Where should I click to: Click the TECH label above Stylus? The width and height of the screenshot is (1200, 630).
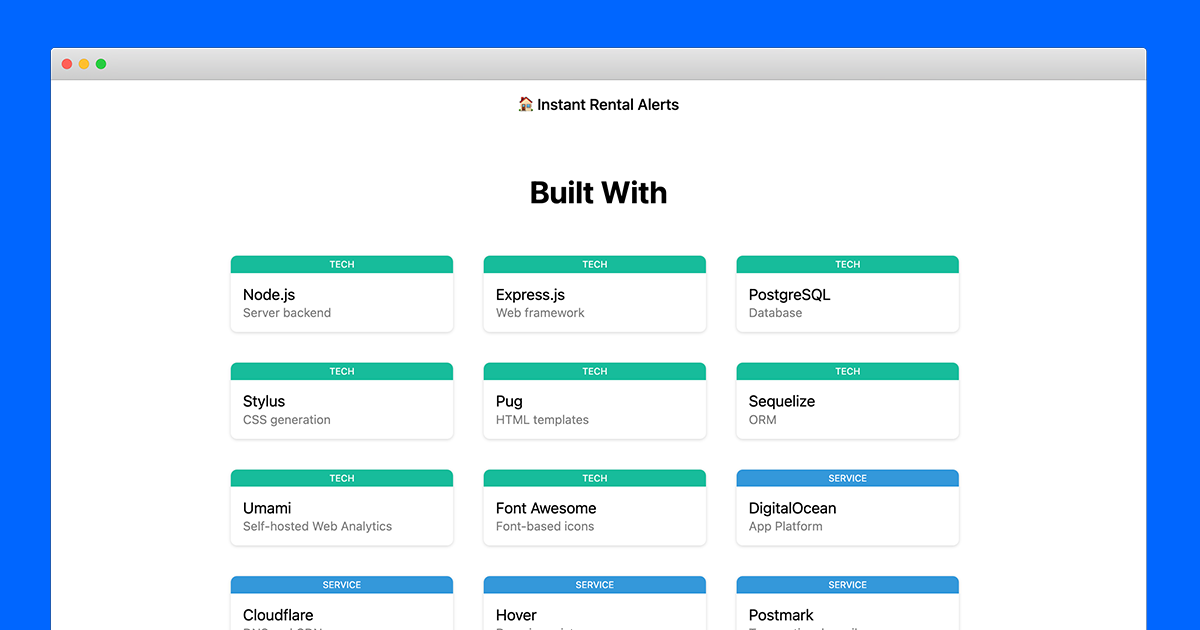[342, 372]
